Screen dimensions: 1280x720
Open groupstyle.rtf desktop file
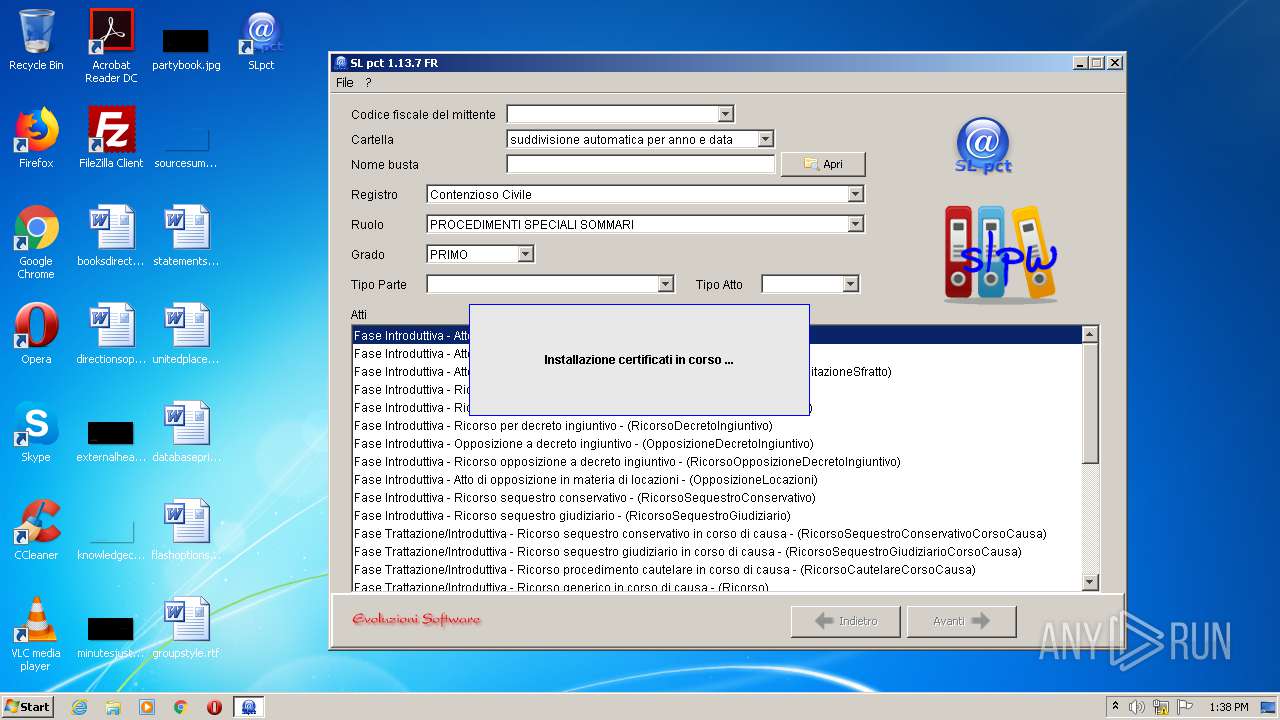[x=186, y=628]
